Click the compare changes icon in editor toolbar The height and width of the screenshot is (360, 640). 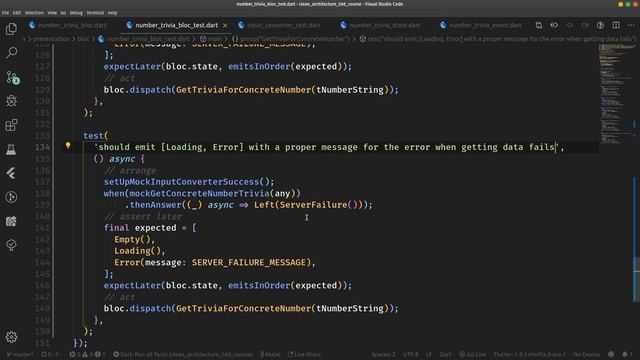539,25
